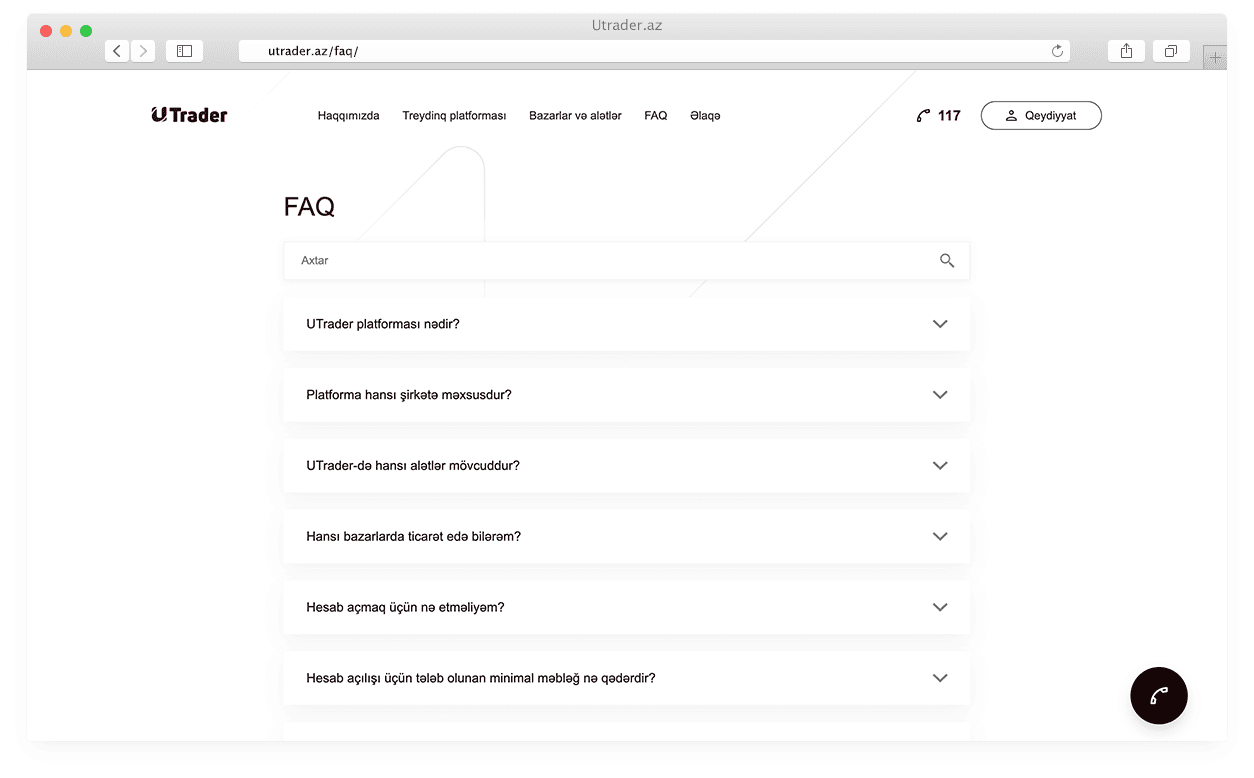Open the floating call button at bottom right
The height and width of the screenshot is (778, 1254).
(1159, 695)
